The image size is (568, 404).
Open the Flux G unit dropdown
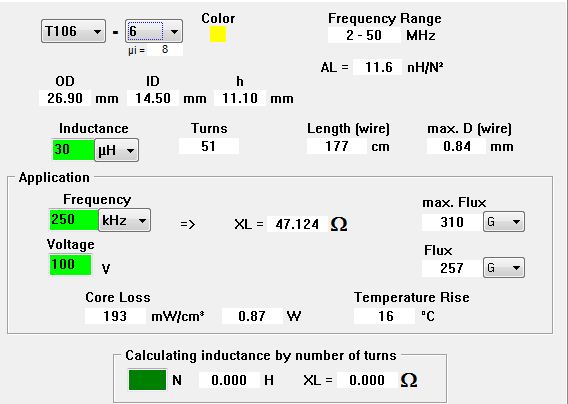pos(504,268)
